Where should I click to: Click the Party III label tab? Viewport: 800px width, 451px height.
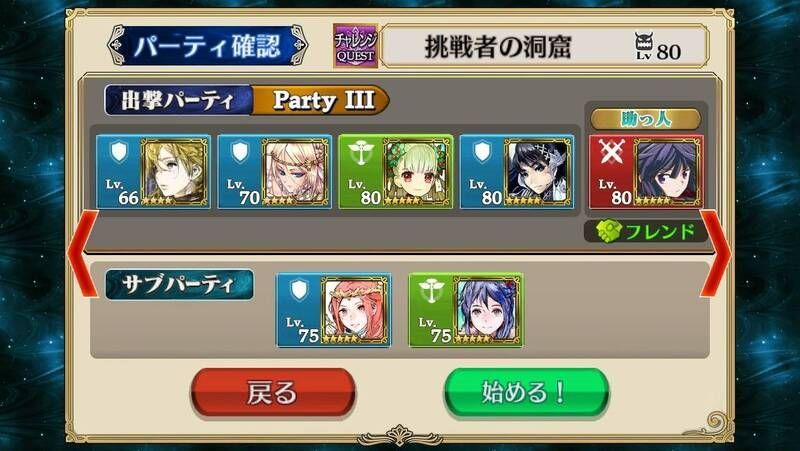[321, 100]
